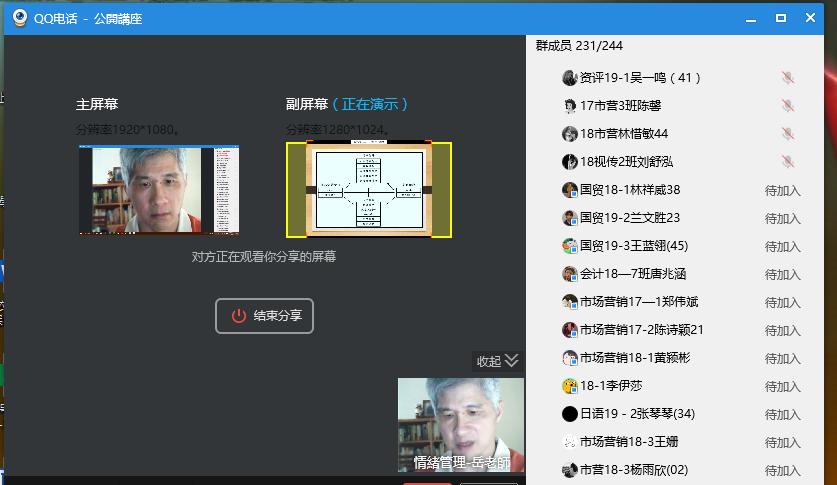Toggle mute icon for 18市营林惜敏44
Image resolution: width=837 pixels, height=485 pixels.
click(788, 134)
